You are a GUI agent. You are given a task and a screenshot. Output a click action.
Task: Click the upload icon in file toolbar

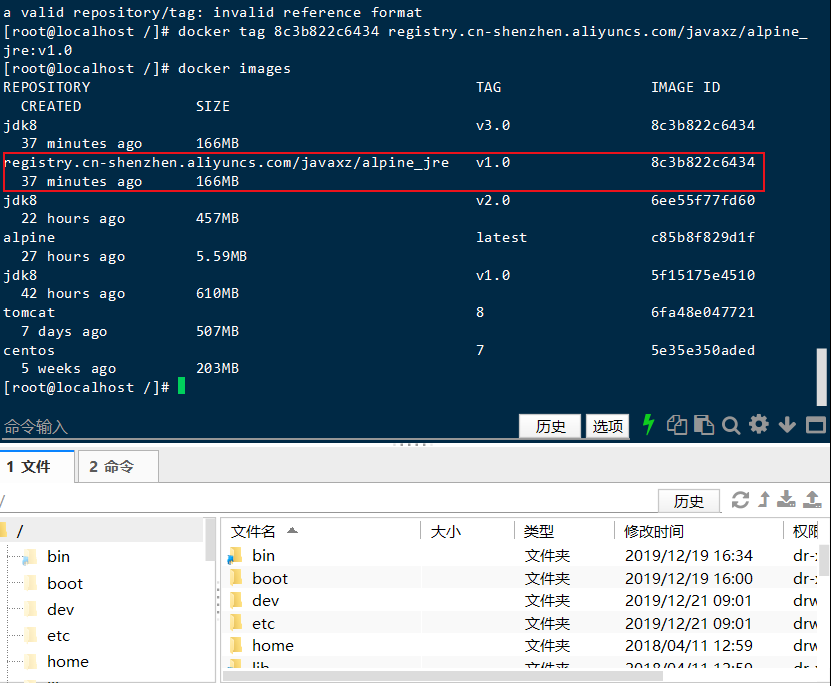coord(812,499)
